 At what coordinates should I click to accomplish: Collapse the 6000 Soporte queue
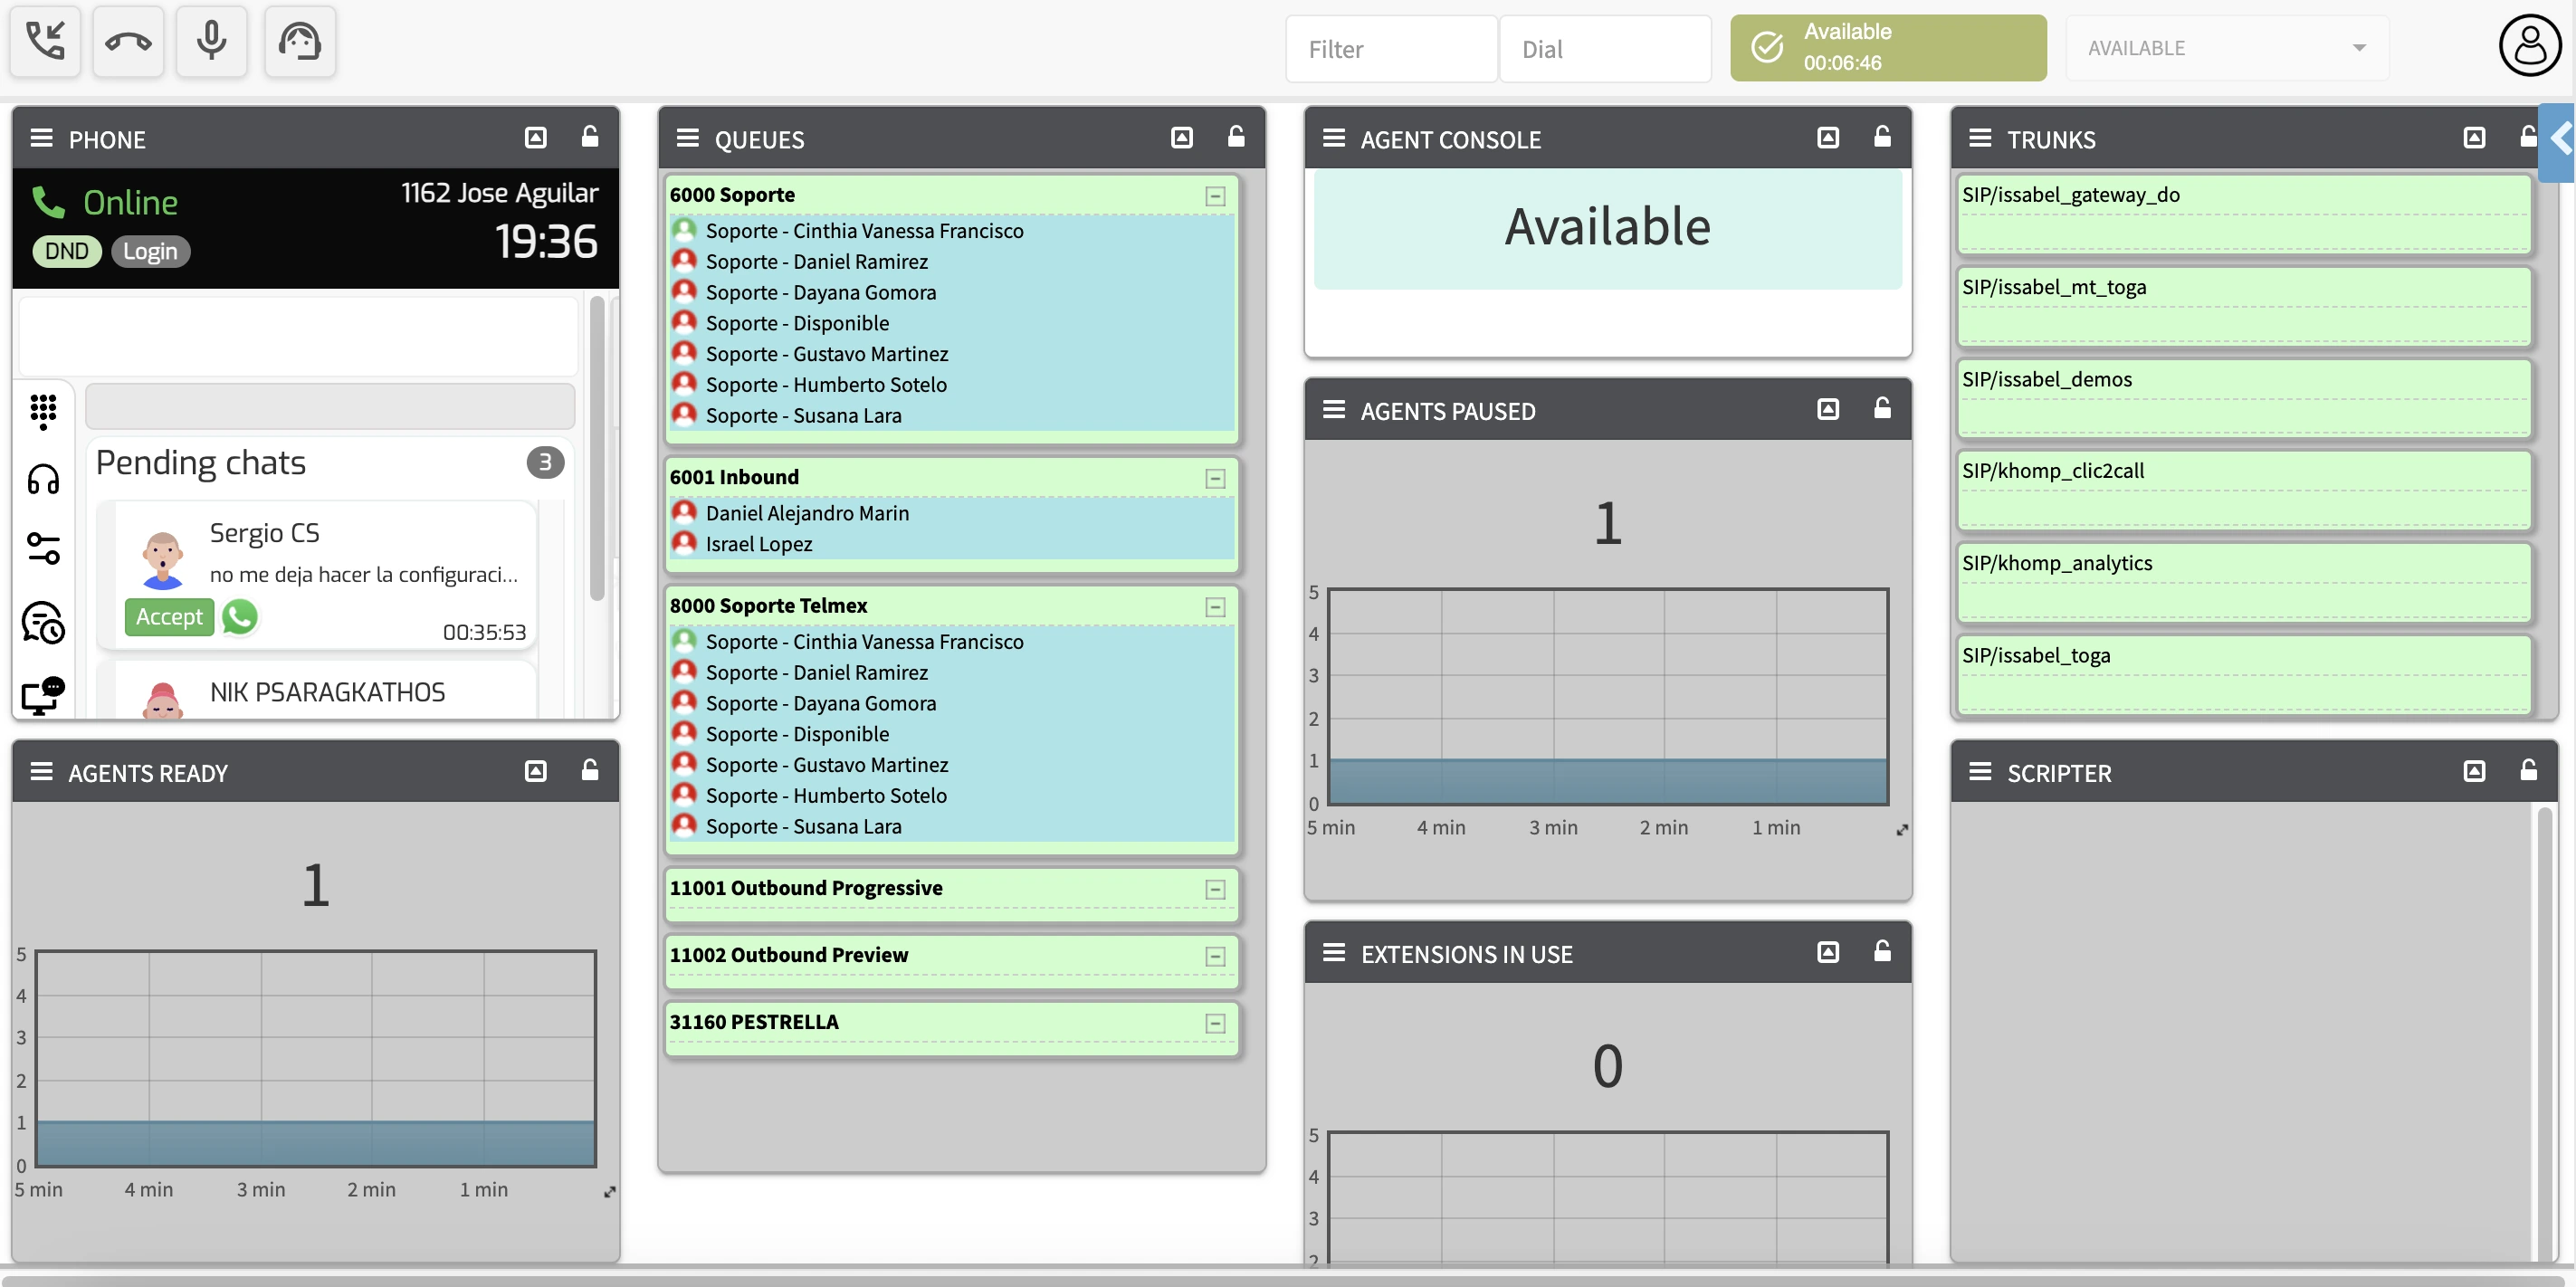[x=1214, y=196]
